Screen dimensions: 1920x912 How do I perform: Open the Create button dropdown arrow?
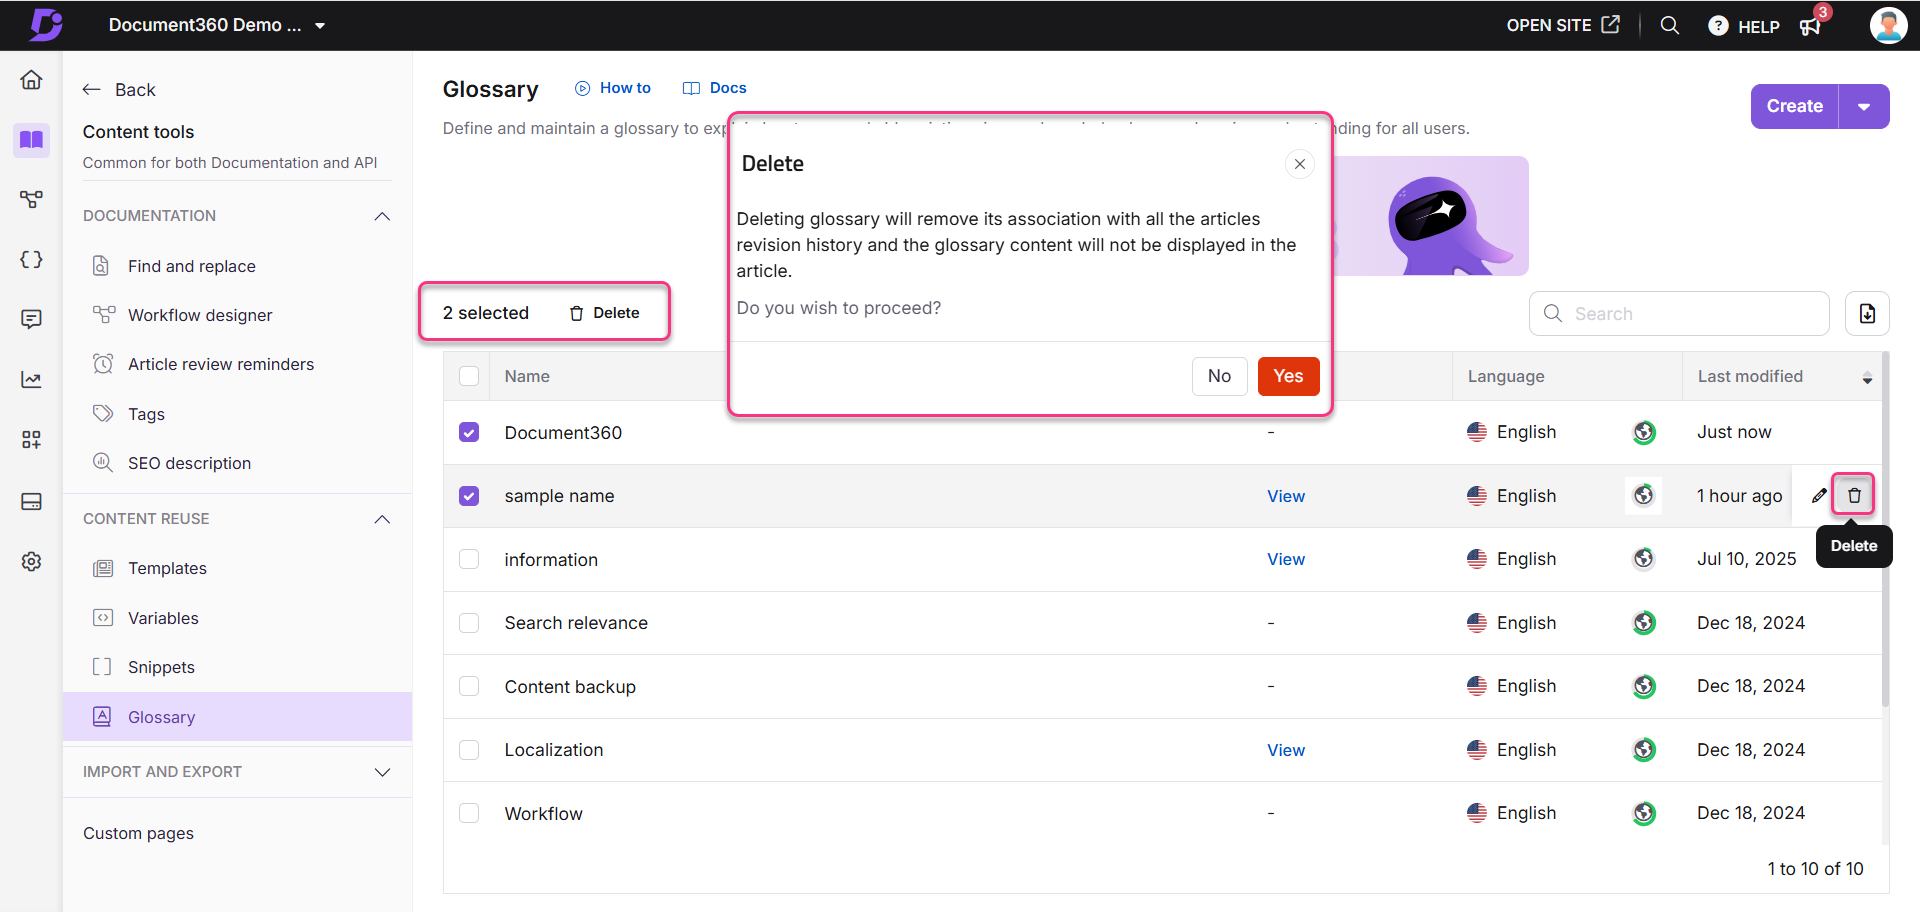pyautogui.click(x=1864, y=106)
